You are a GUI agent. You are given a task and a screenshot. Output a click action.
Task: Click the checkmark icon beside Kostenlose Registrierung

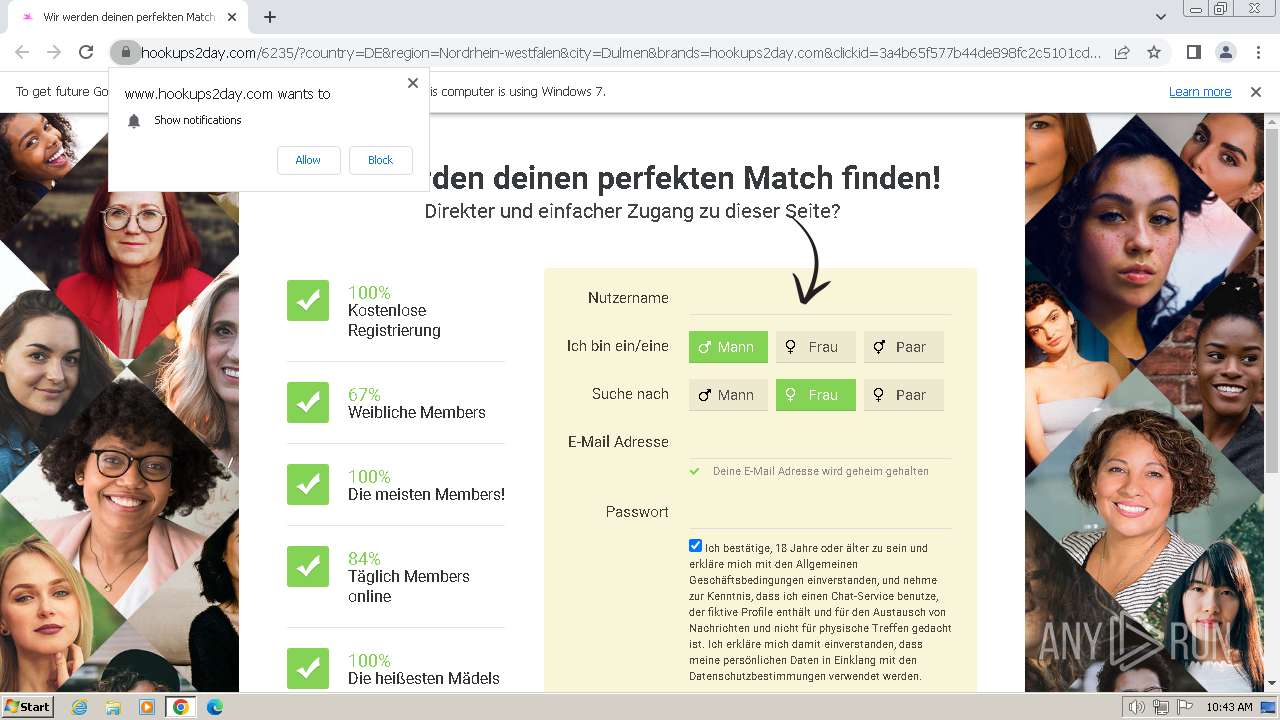tap(308, 300)
